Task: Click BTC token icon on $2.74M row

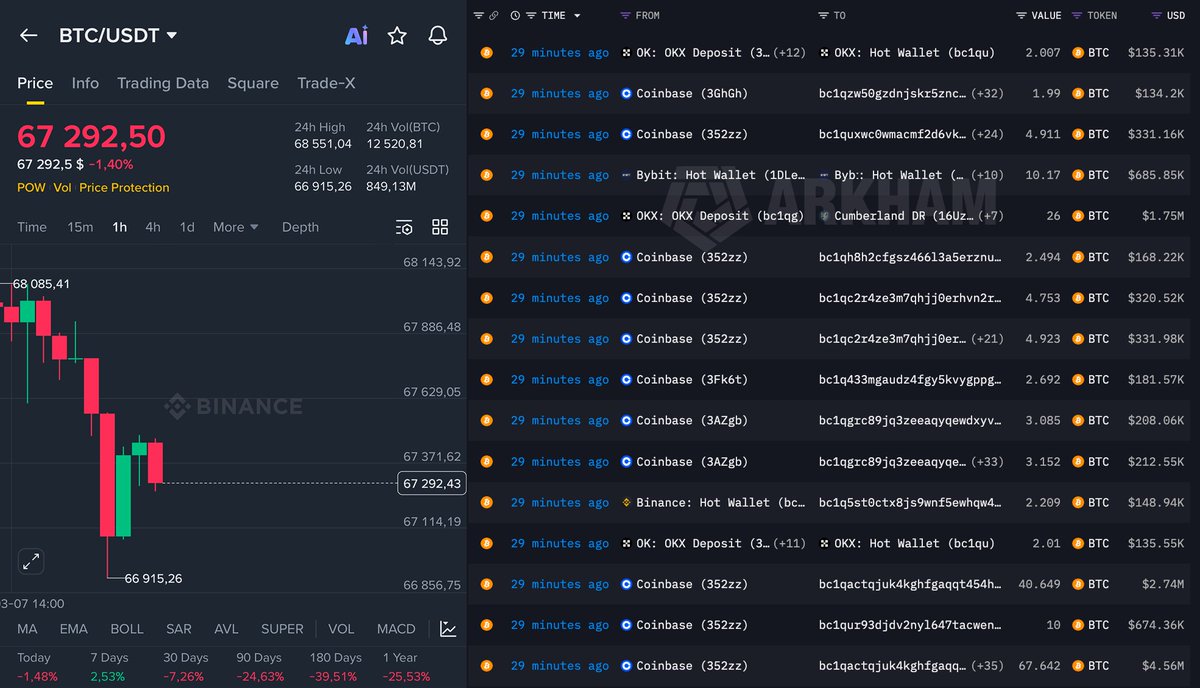Action: point(1078,584)
